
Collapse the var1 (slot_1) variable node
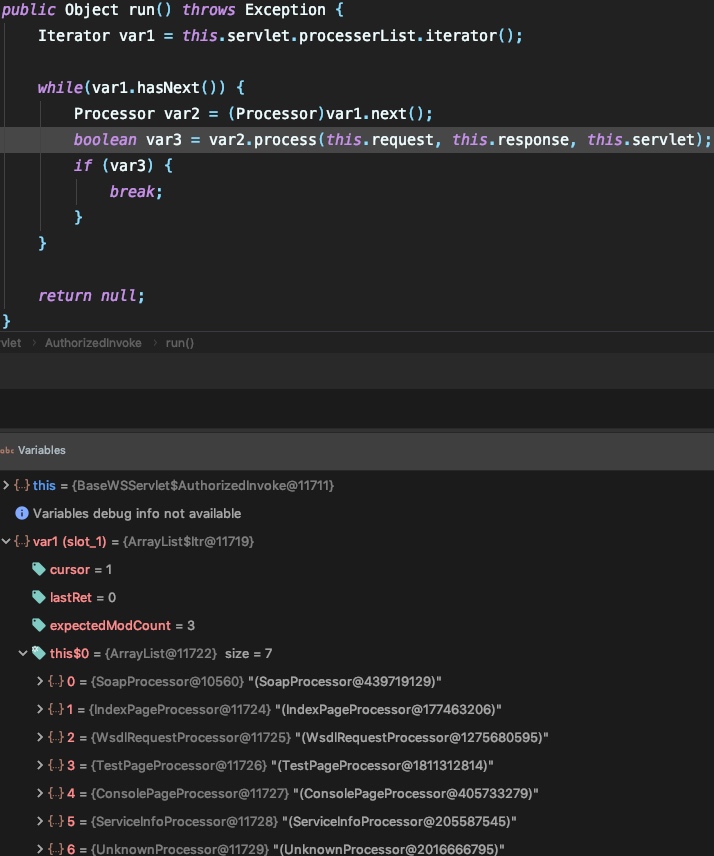pos(6,541)
